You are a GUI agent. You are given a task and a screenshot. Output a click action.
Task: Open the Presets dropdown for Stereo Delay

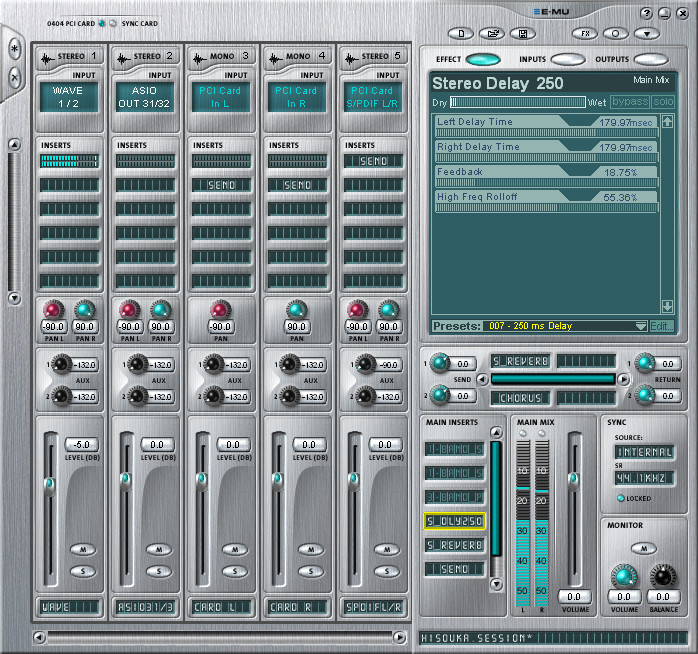641,326
